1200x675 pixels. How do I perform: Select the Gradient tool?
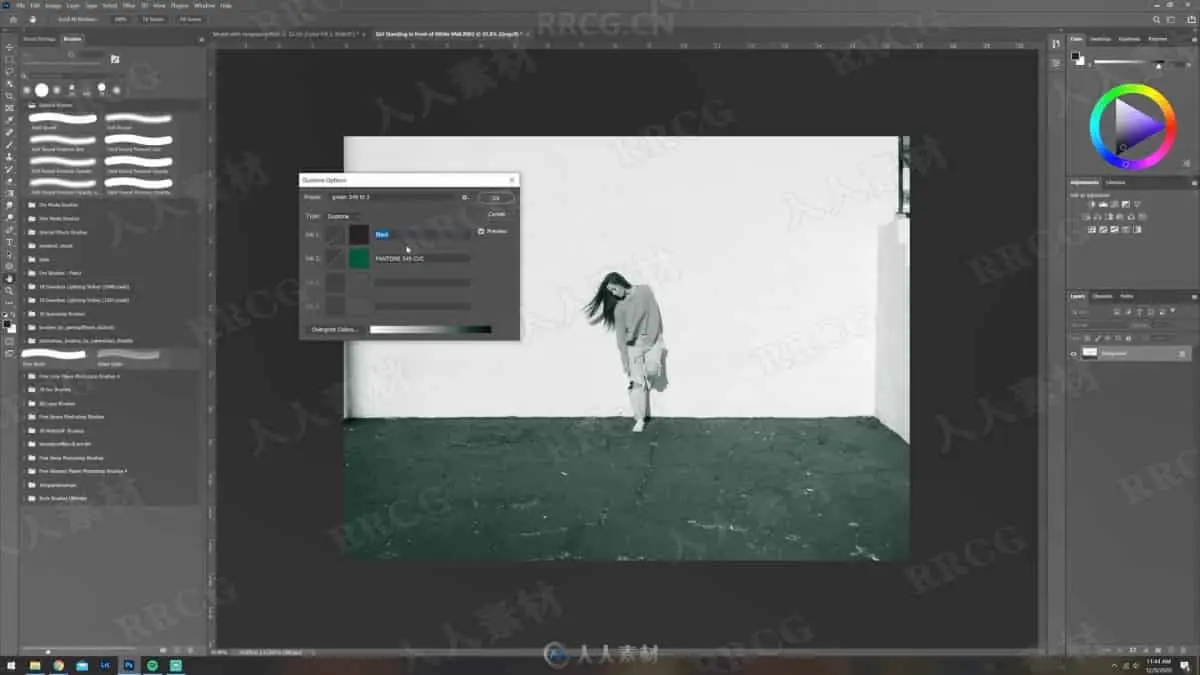tap(10, 193)
